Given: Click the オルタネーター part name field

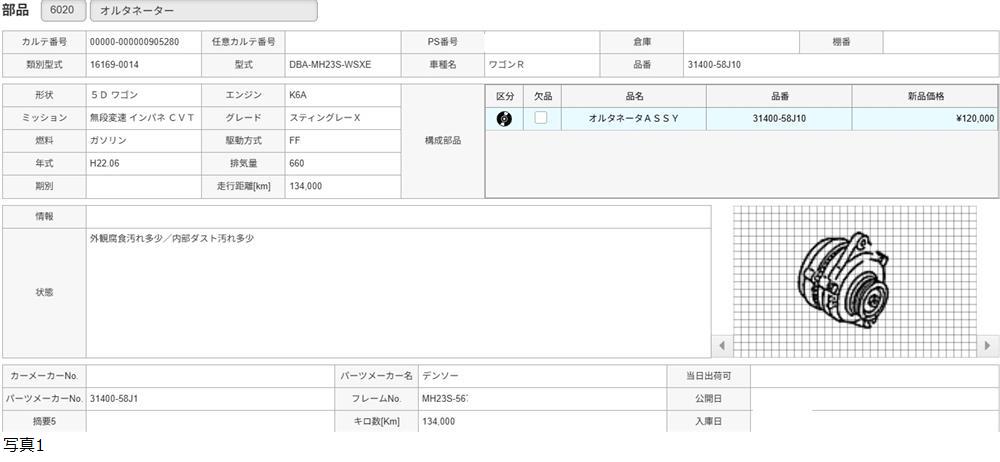Looking at the screenshot, I should click(x=203, y=11).
